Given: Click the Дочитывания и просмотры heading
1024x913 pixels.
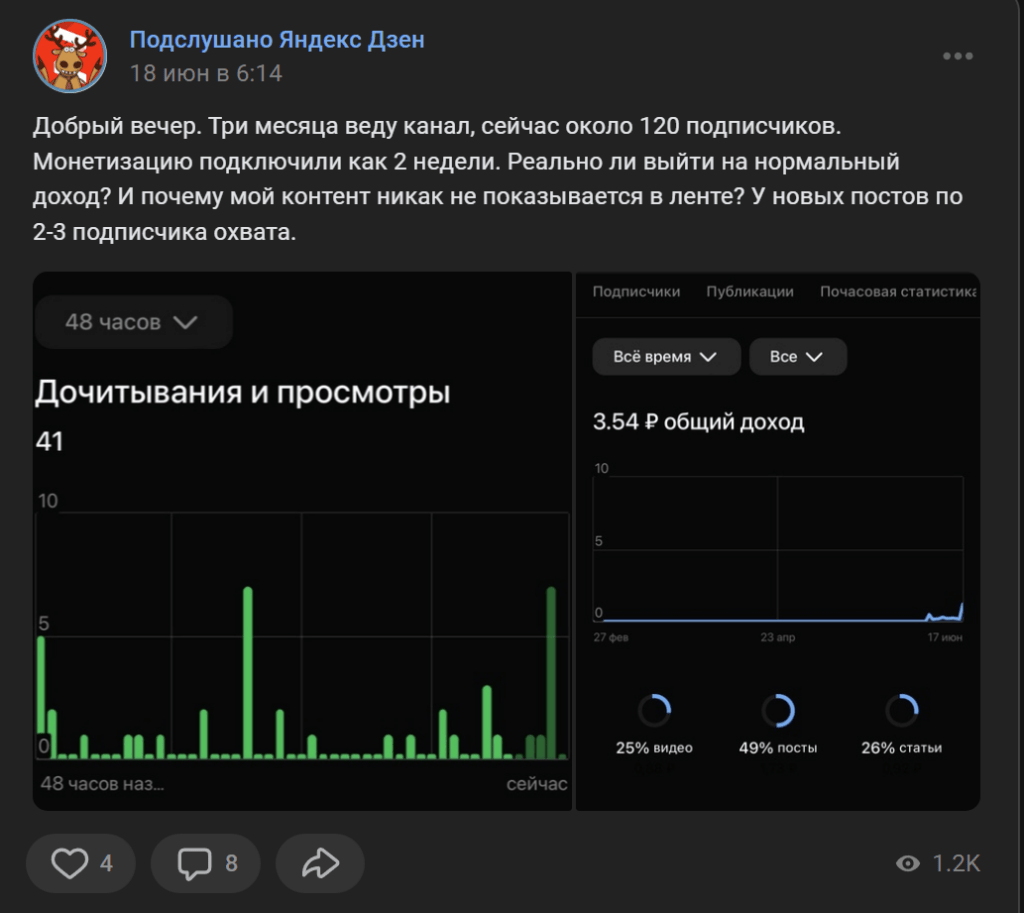Looking at the screenshot, I should coord(242,392).
